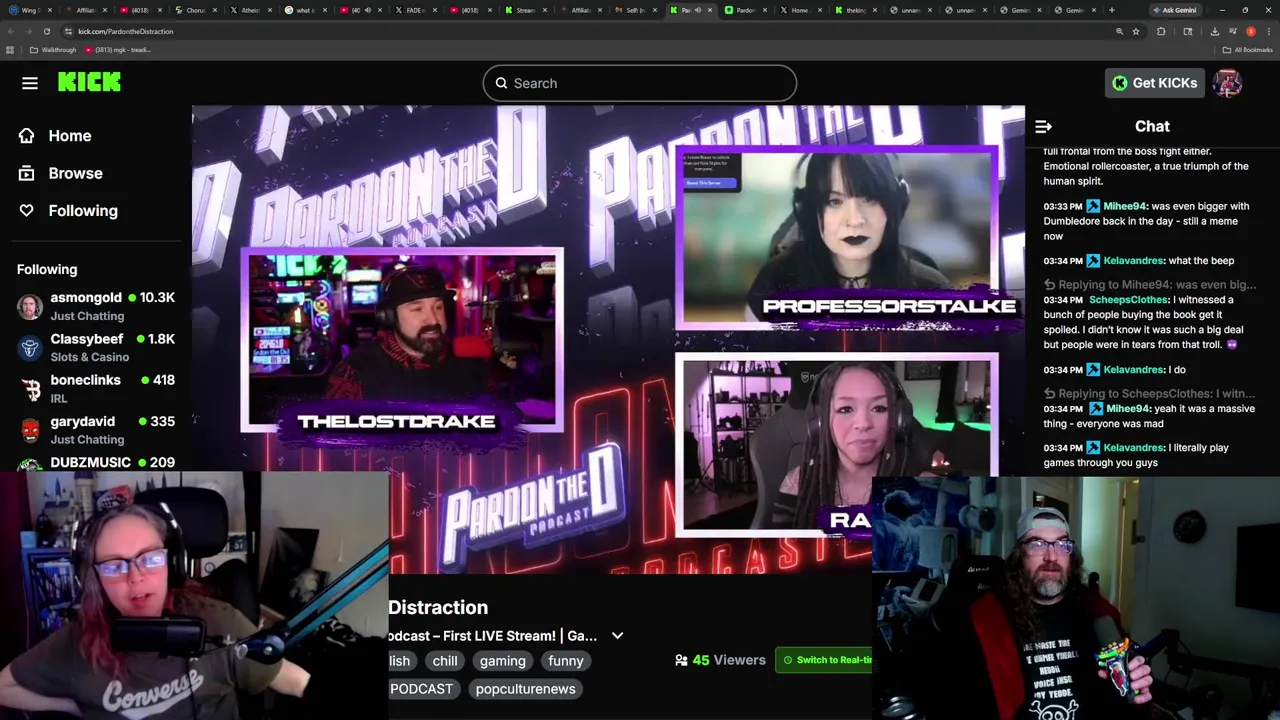Click boneclinks' avatar in the Following list
Image resolution: width=1280 pixels, height=720 pixels.
[x=31, y=389]
